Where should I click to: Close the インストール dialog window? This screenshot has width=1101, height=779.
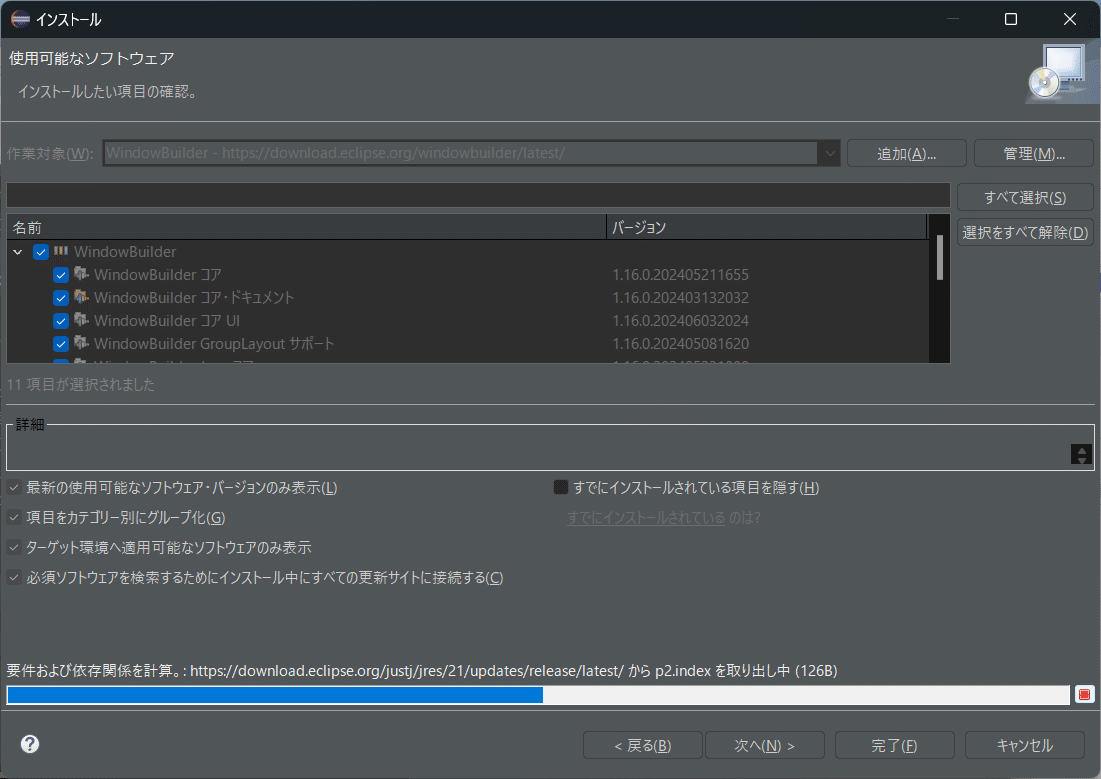[x=1069, y=19]
